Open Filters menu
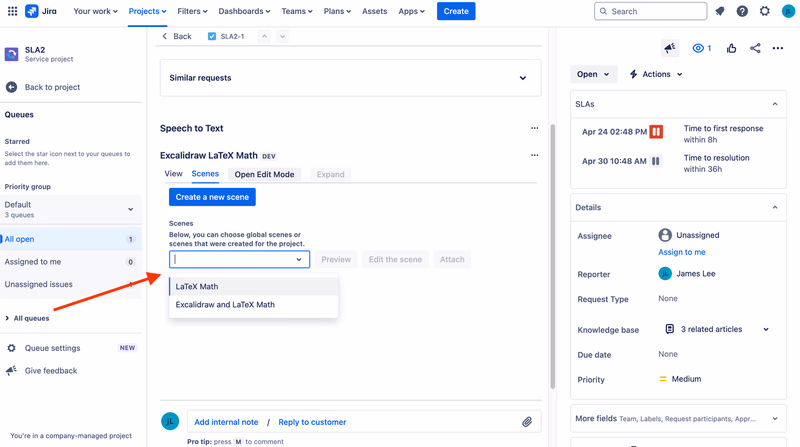800x447 pixels. tap(192, 11)
